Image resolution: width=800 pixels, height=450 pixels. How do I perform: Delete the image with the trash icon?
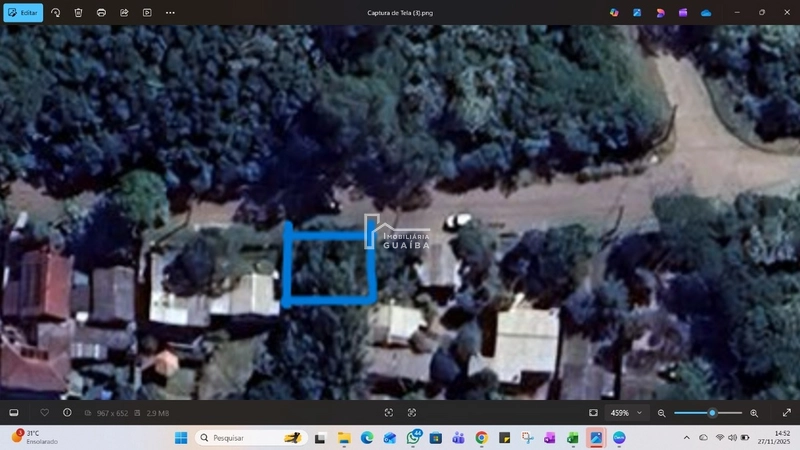point(78,13)
